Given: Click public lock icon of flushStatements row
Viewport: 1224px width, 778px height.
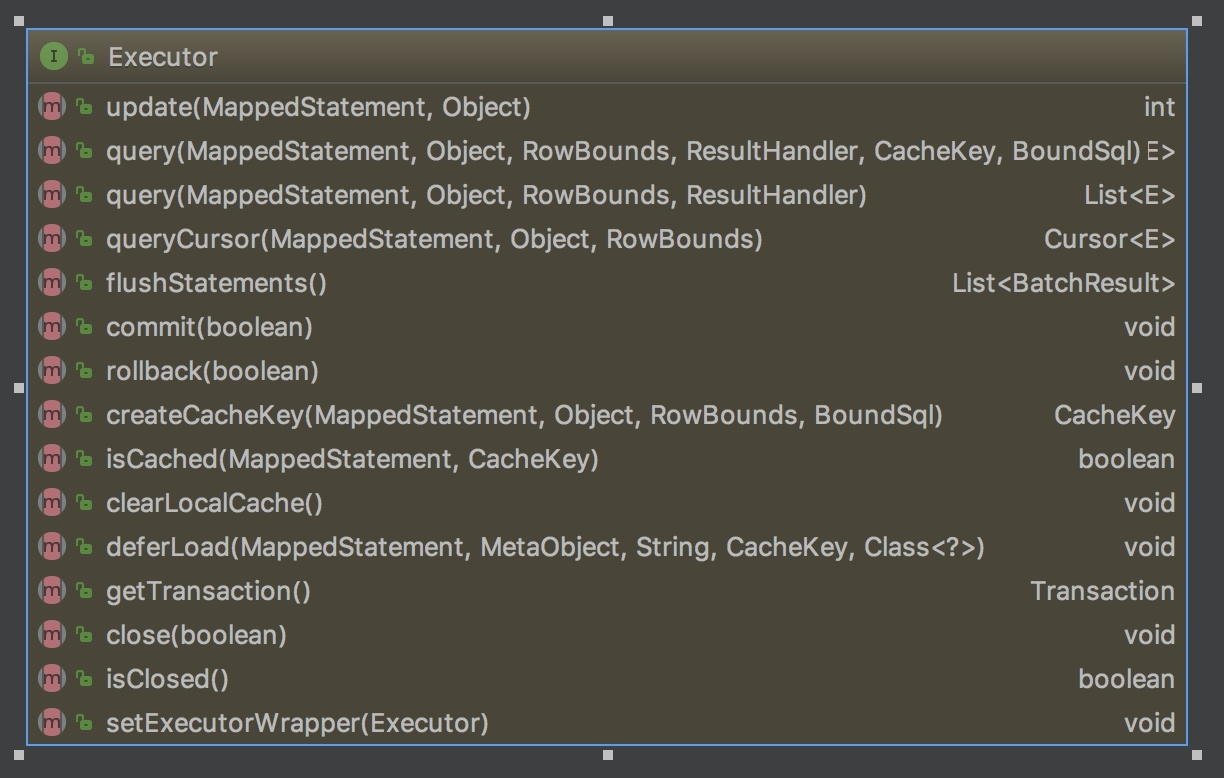Looking at the screenshot, I should [85, 283].
